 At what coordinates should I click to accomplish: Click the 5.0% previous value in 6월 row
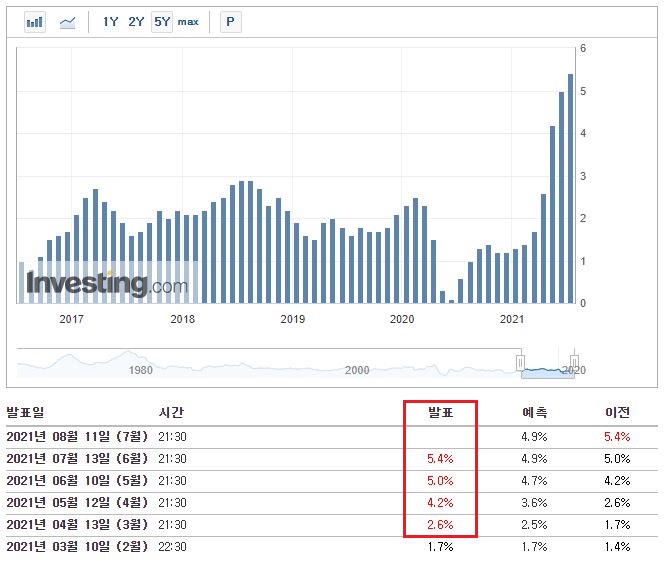617,458
